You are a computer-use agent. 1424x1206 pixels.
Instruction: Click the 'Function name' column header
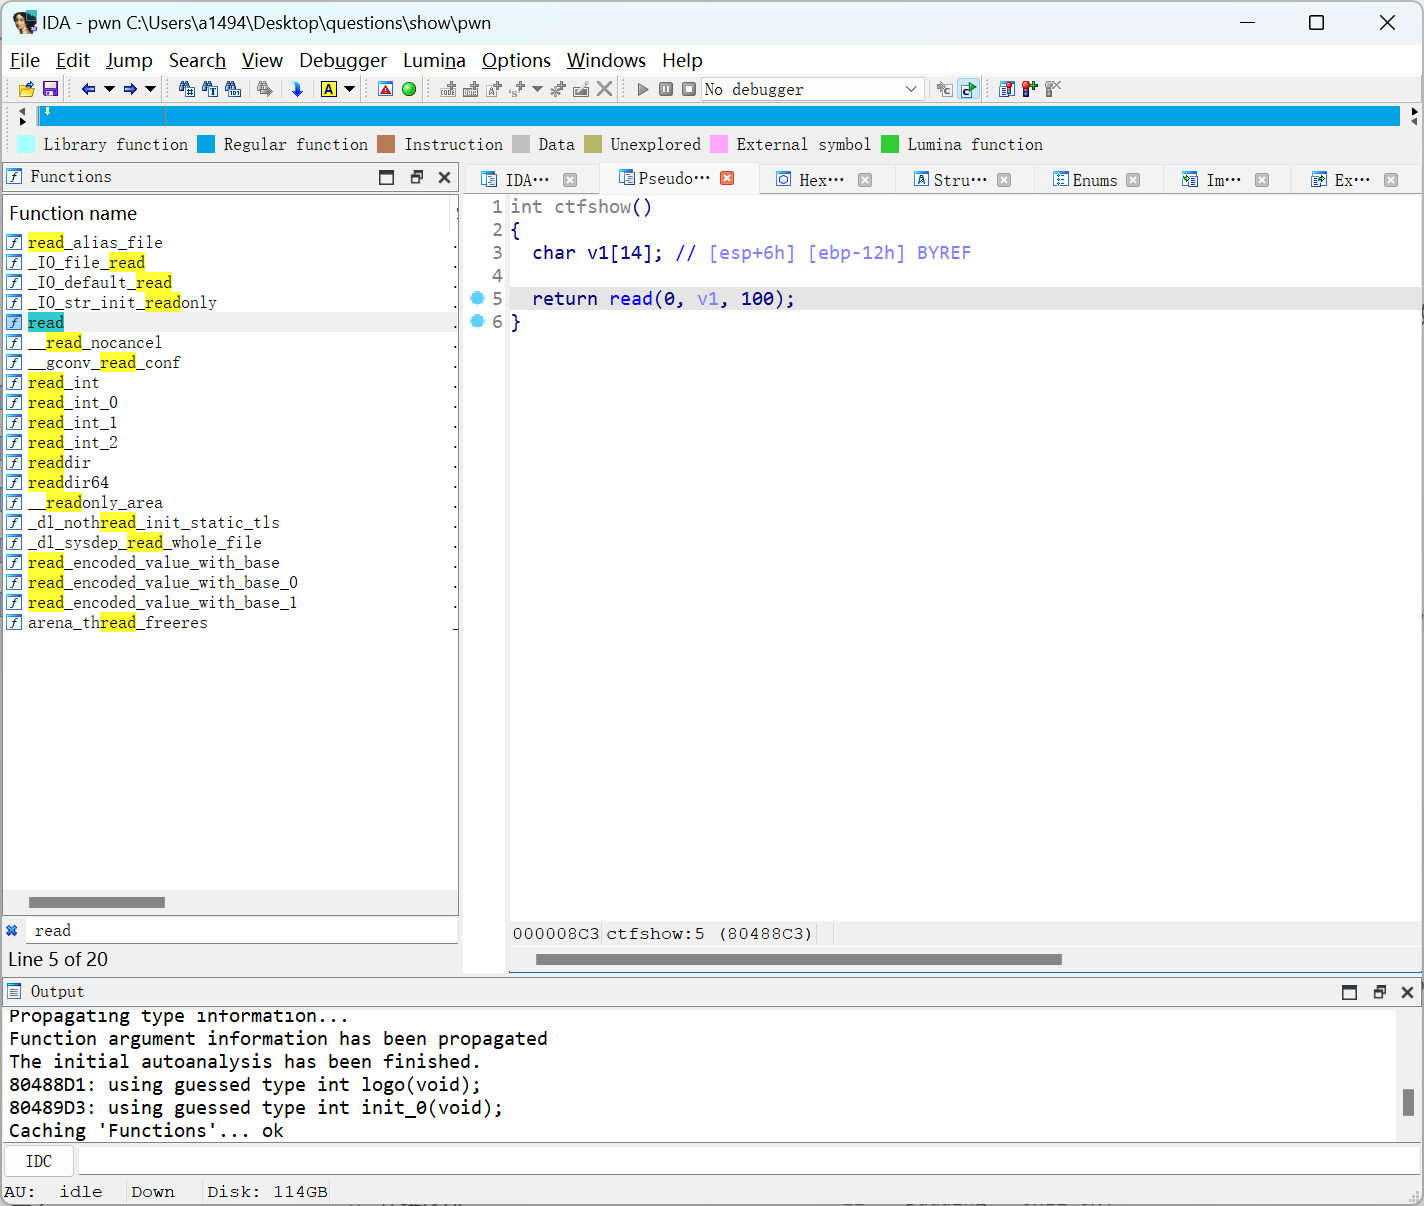click(x=227, y=213)
